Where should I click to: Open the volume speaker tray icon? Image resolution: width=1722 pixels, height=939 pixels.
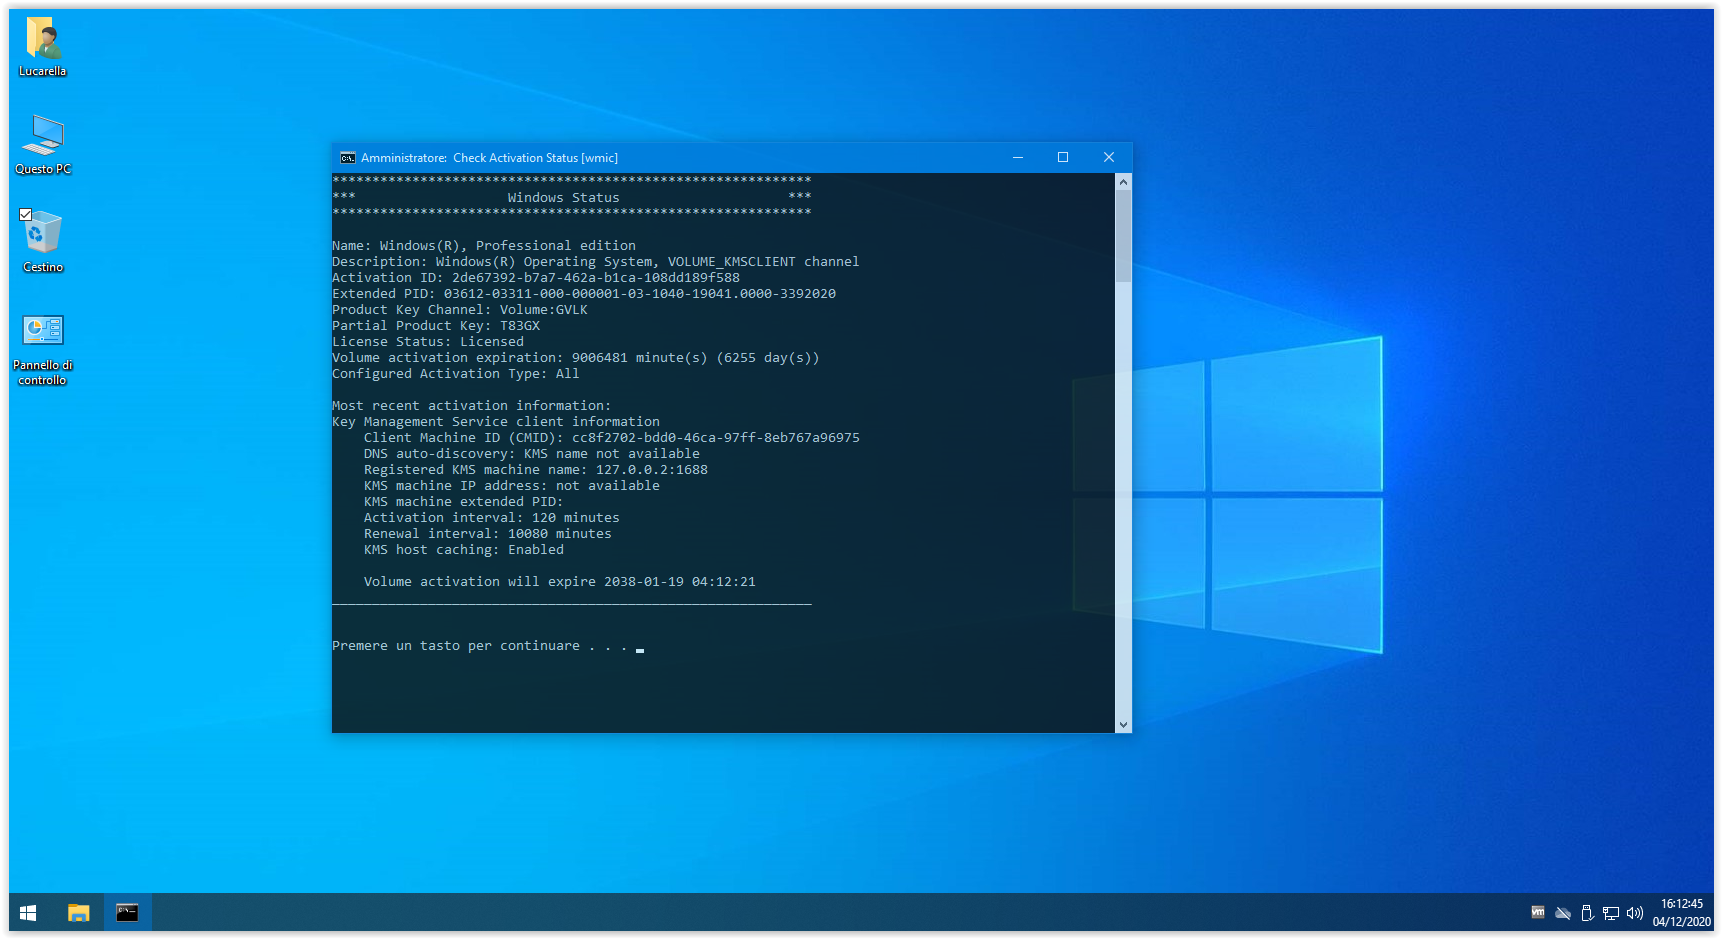pos(1635,913)
